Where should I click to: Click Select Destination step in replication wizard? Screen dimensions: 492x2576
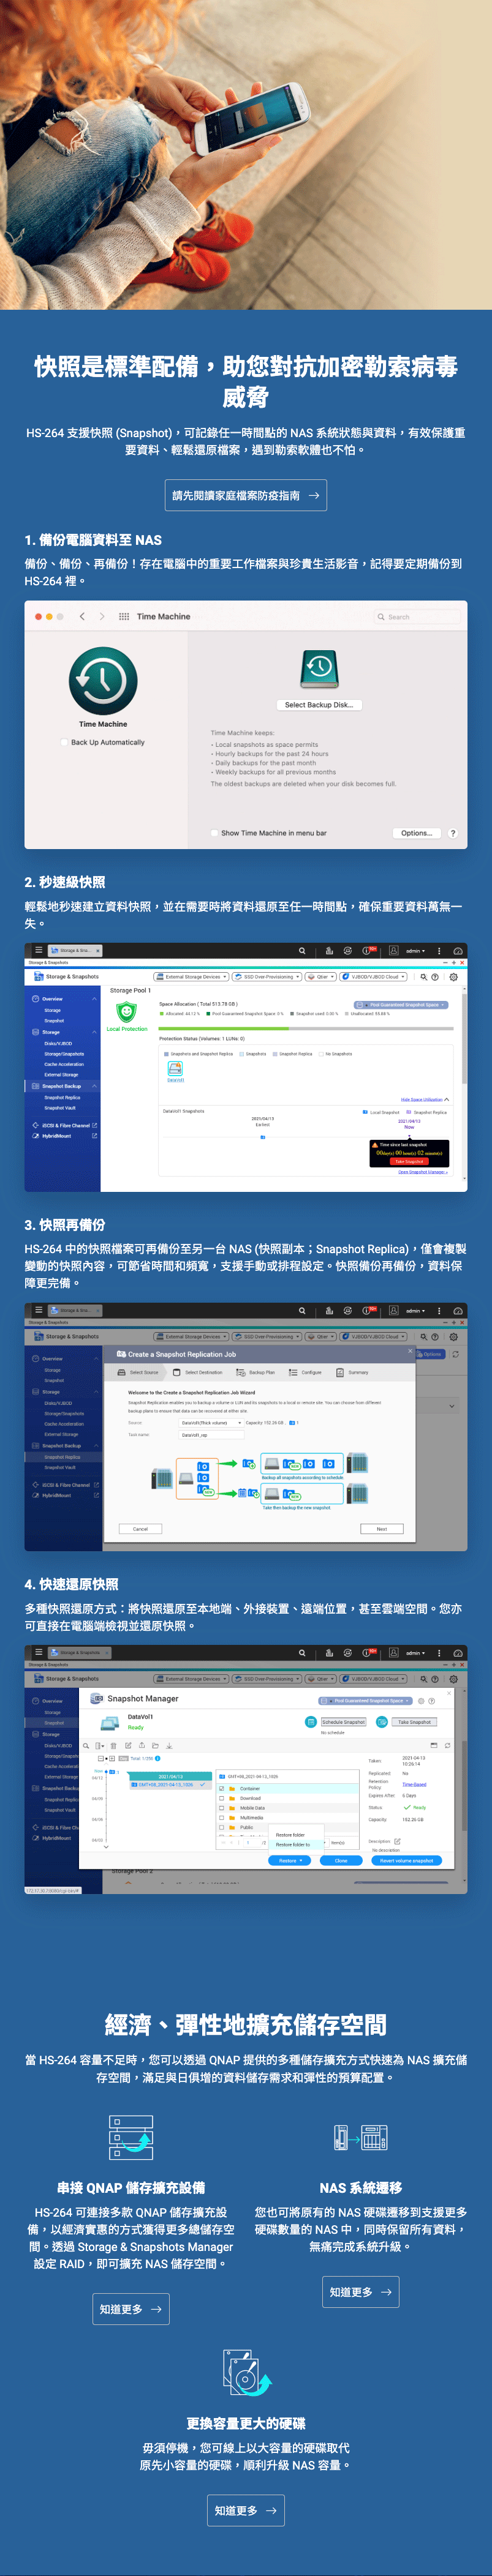coord(198,1372)
